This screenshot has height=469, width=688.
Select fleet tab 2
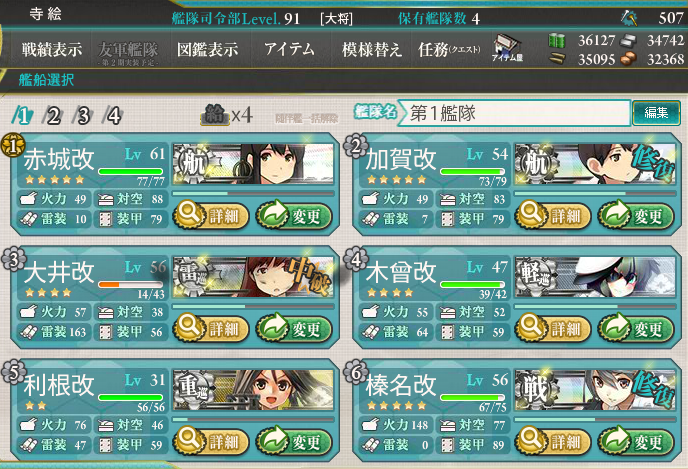[x=53, y=116]
